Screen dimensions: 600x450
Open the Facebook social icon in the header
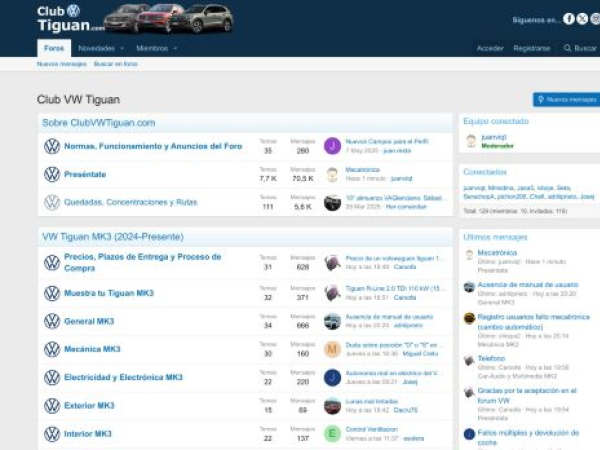coord(569,19)
